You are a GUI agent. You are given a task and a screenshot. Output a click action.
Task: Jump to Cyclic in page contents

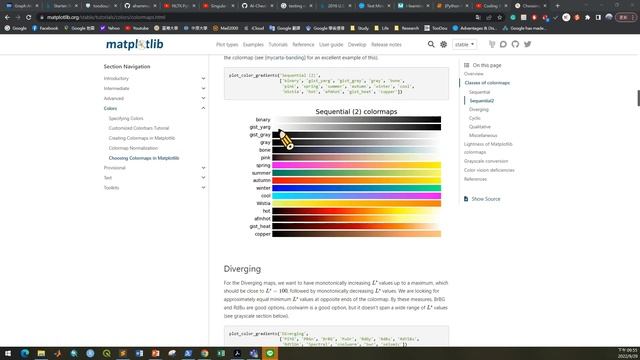pyautogui.click(x=475, y=118)
